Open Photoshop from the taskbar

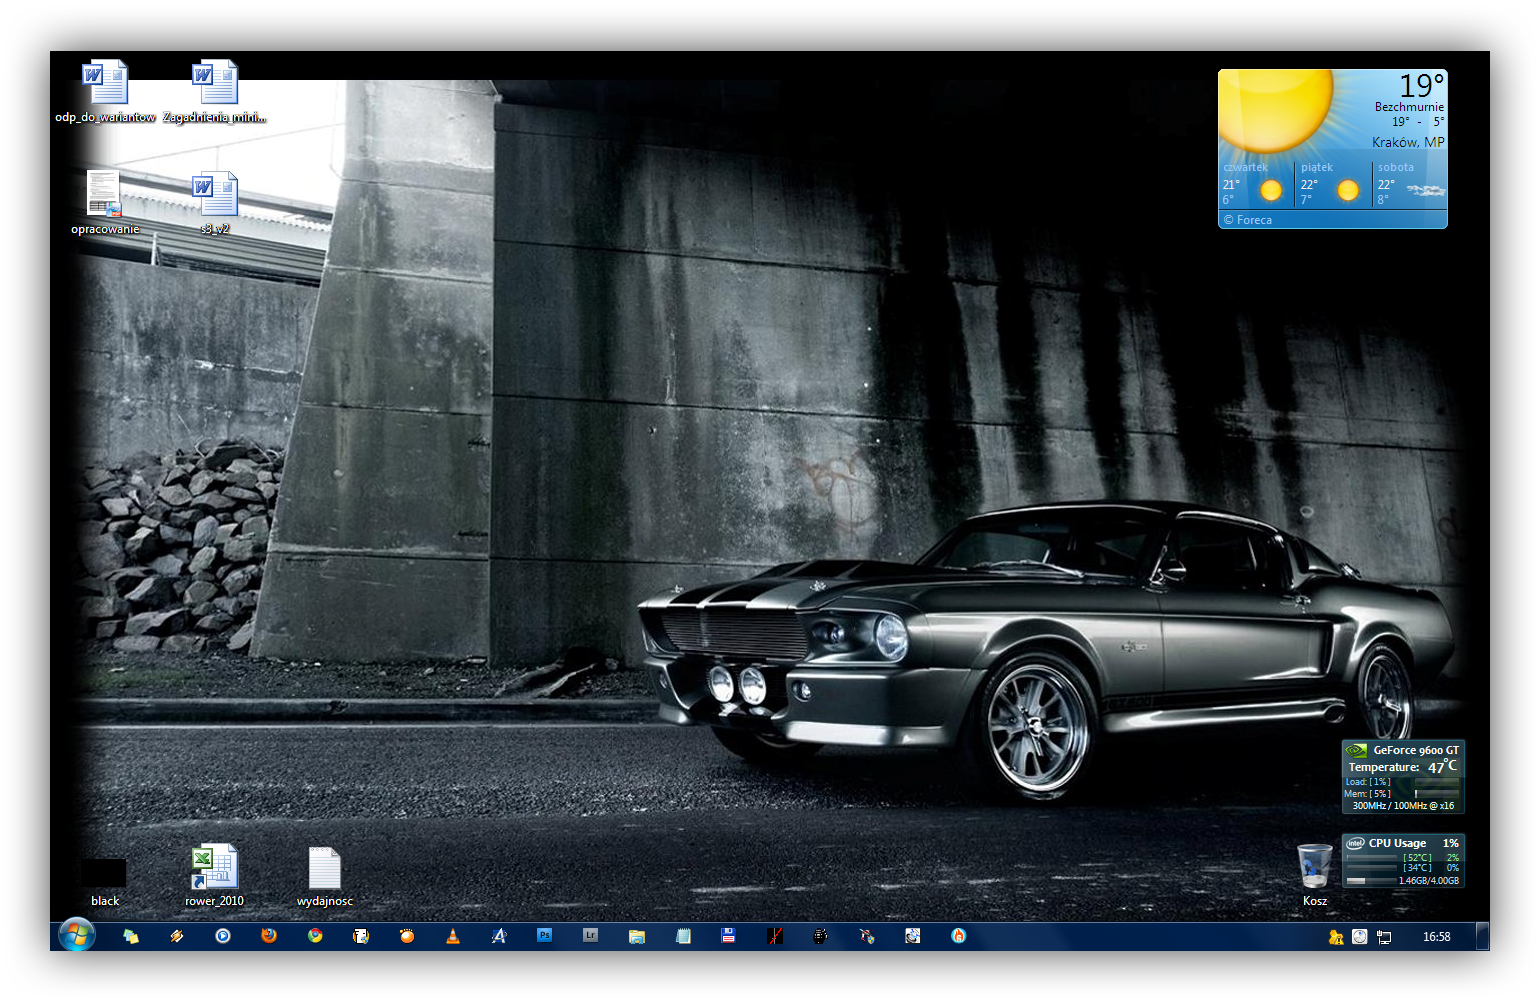point(545,936)
